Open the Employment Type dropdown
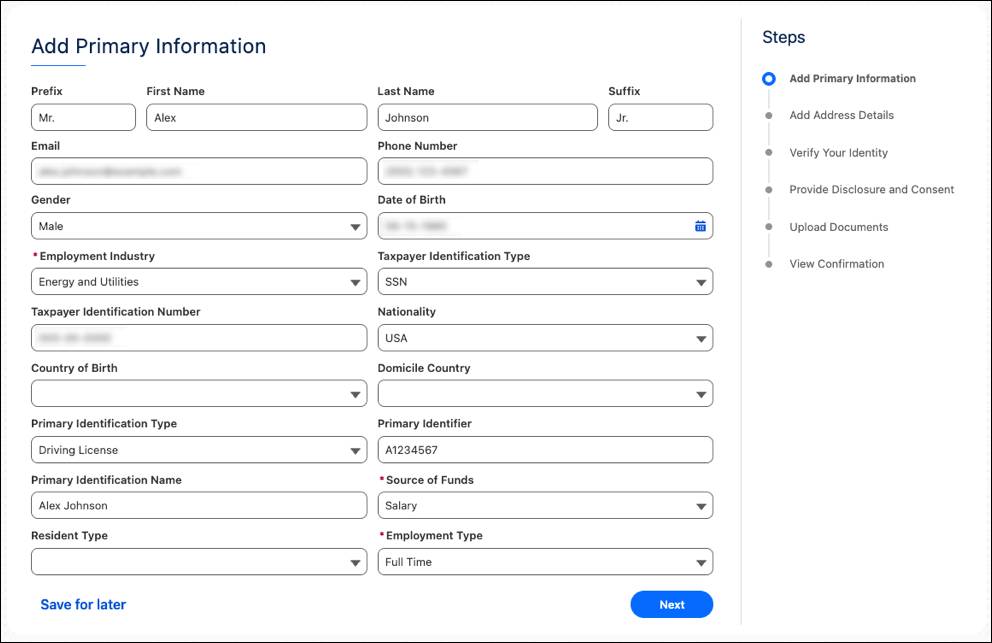992x643 pixels. [700, 561]
